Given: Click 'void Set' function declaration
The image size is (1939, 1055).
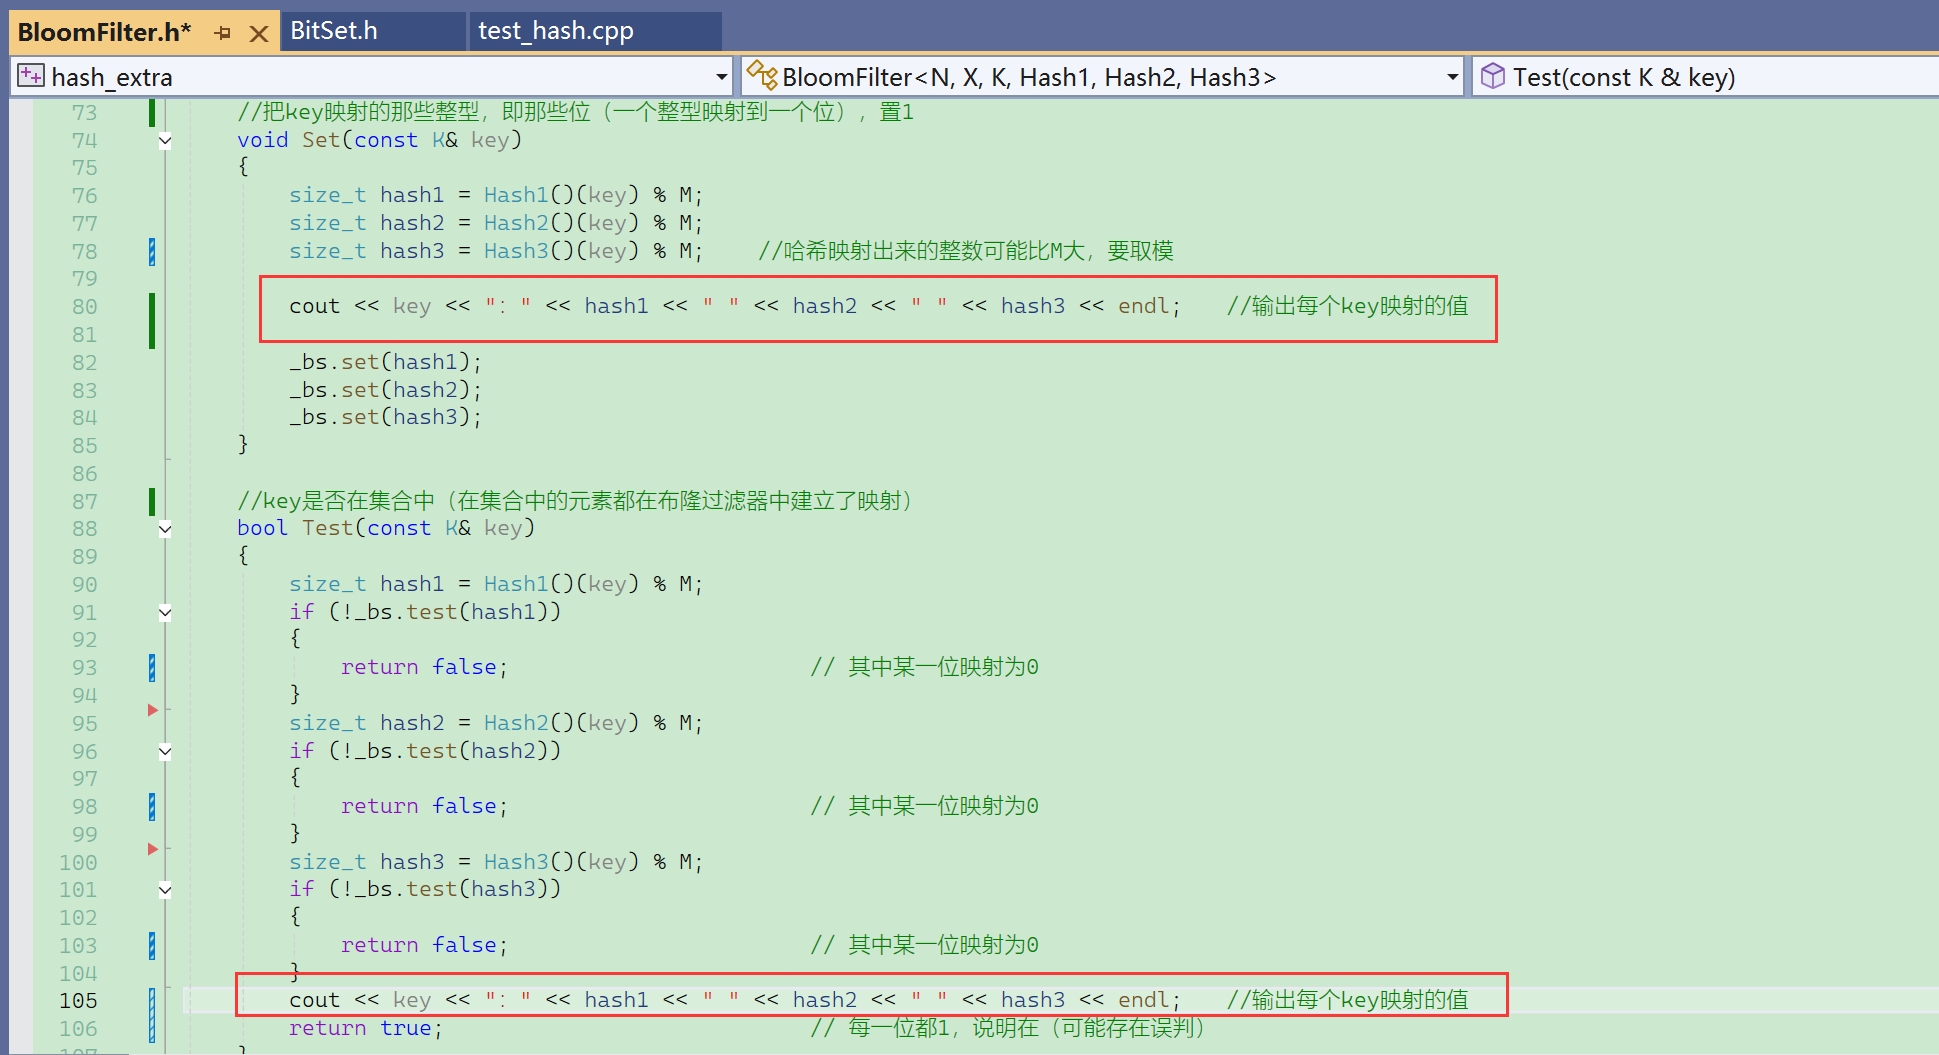Looking at the screenshot, I should (x=379, y=140).
